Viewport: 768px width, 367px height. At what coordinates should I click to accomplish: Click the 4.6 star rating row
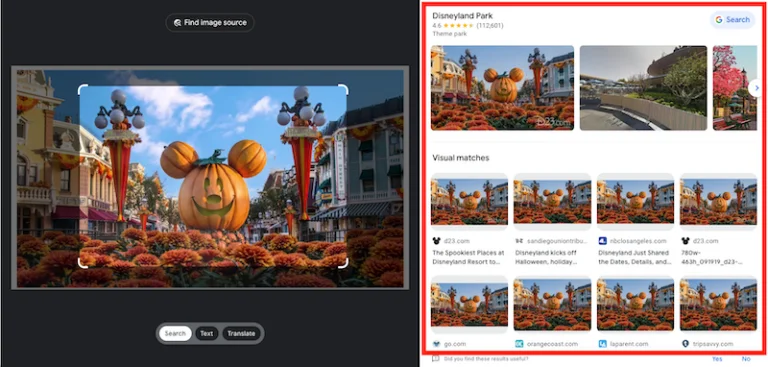(x=468, y=25)
